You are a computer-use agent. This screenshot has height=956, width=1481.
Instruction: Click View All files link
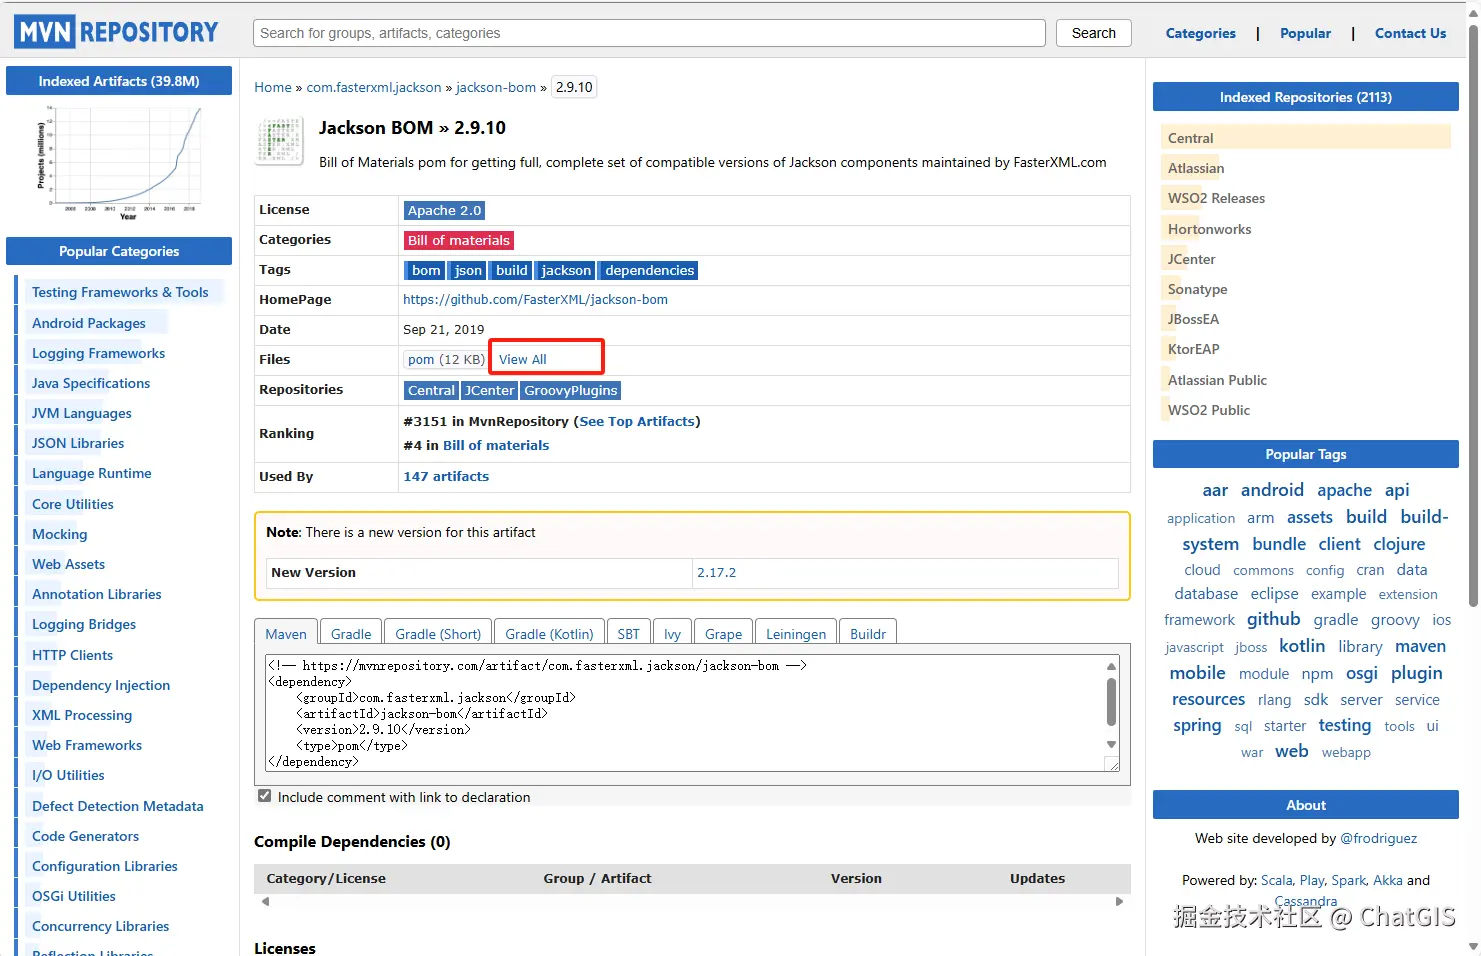point(523,359)
